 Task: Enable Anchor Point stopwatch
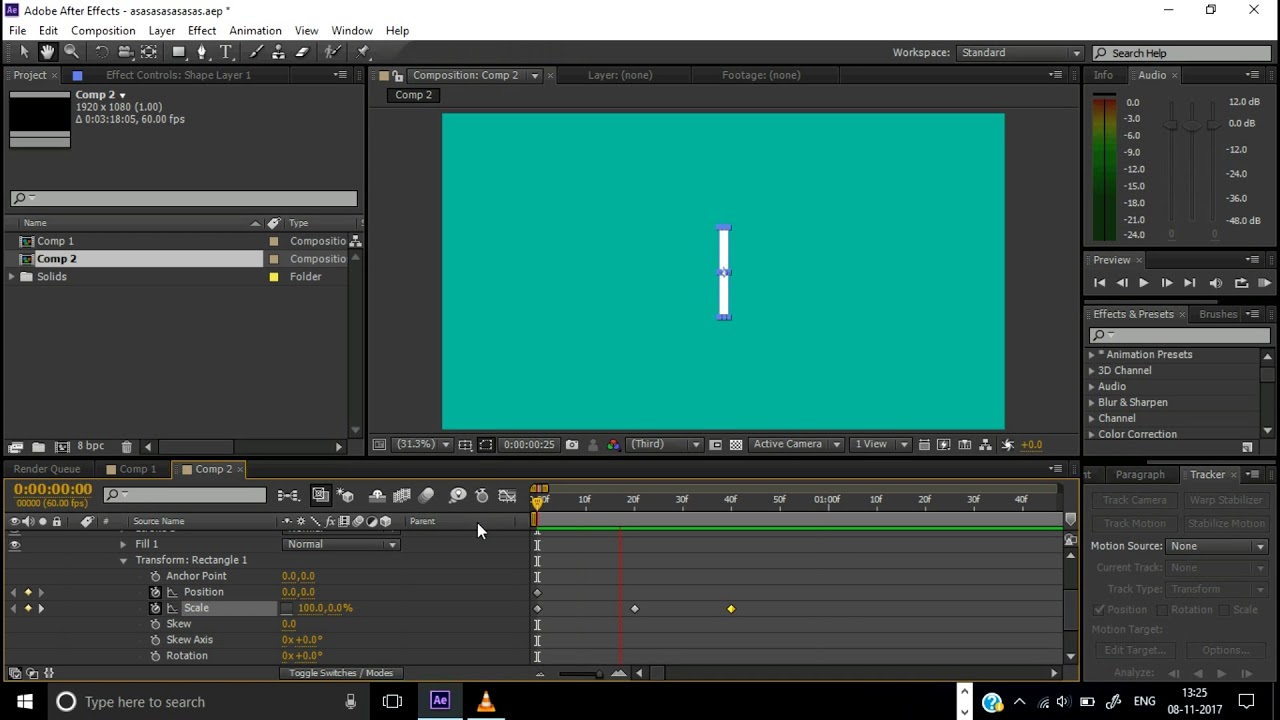(155, 576)
